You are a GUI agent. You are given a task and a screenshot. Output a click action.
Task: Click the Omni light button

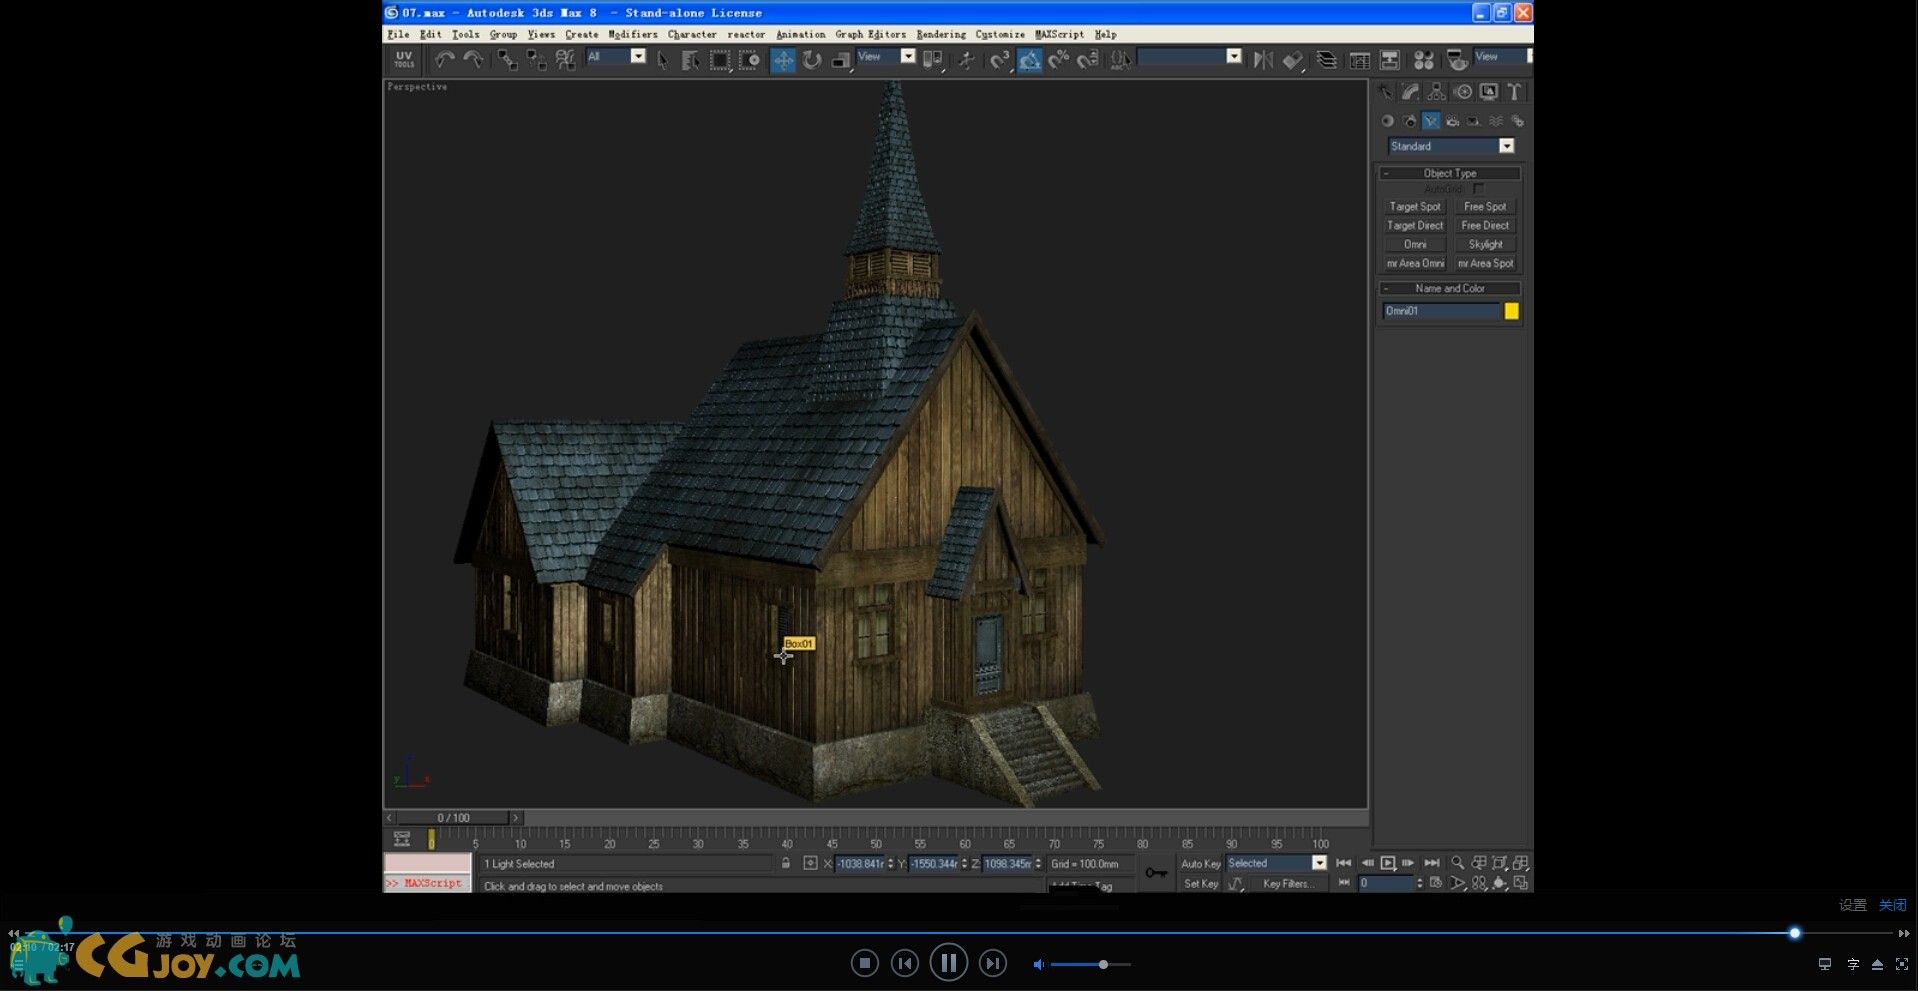click(x=1414, y=245)
